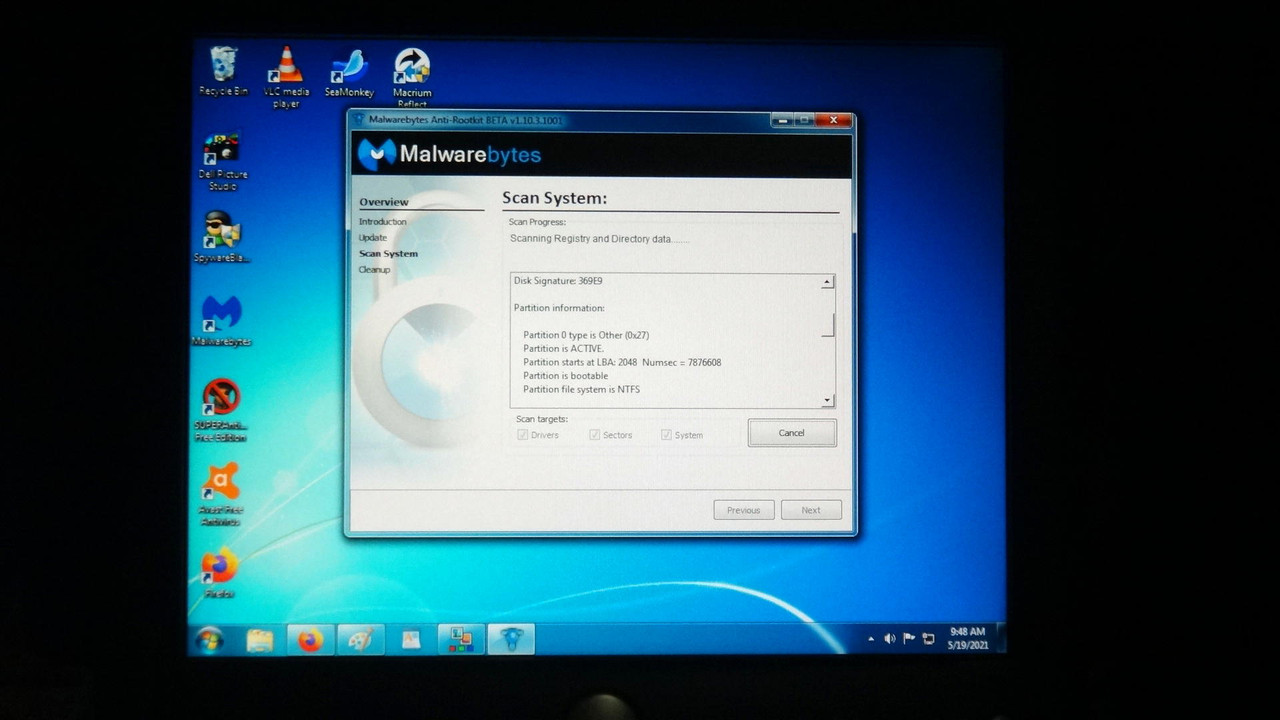The width and height of the screenshot is (1280, 720).
Task: Click the 'Partition information:' log line
Action: (x=559, y=308)
